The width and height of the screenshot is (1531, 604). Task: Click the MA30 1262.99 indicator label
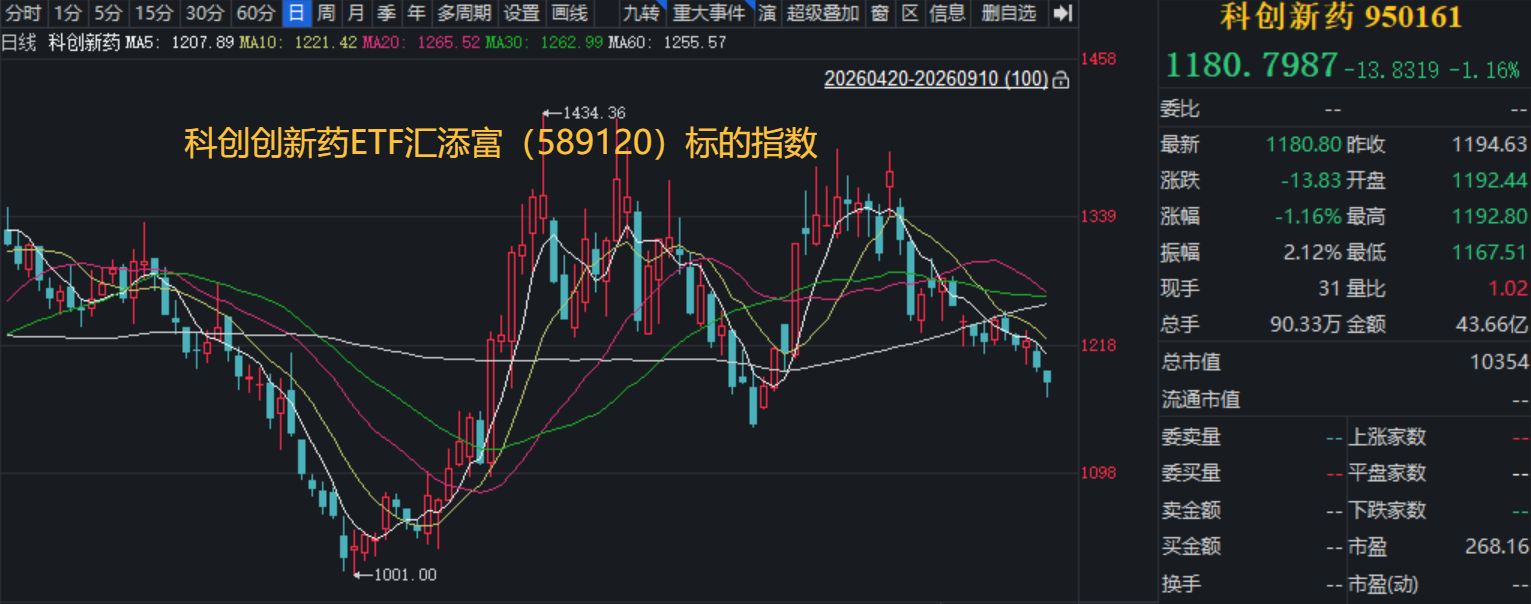(545, 43)
